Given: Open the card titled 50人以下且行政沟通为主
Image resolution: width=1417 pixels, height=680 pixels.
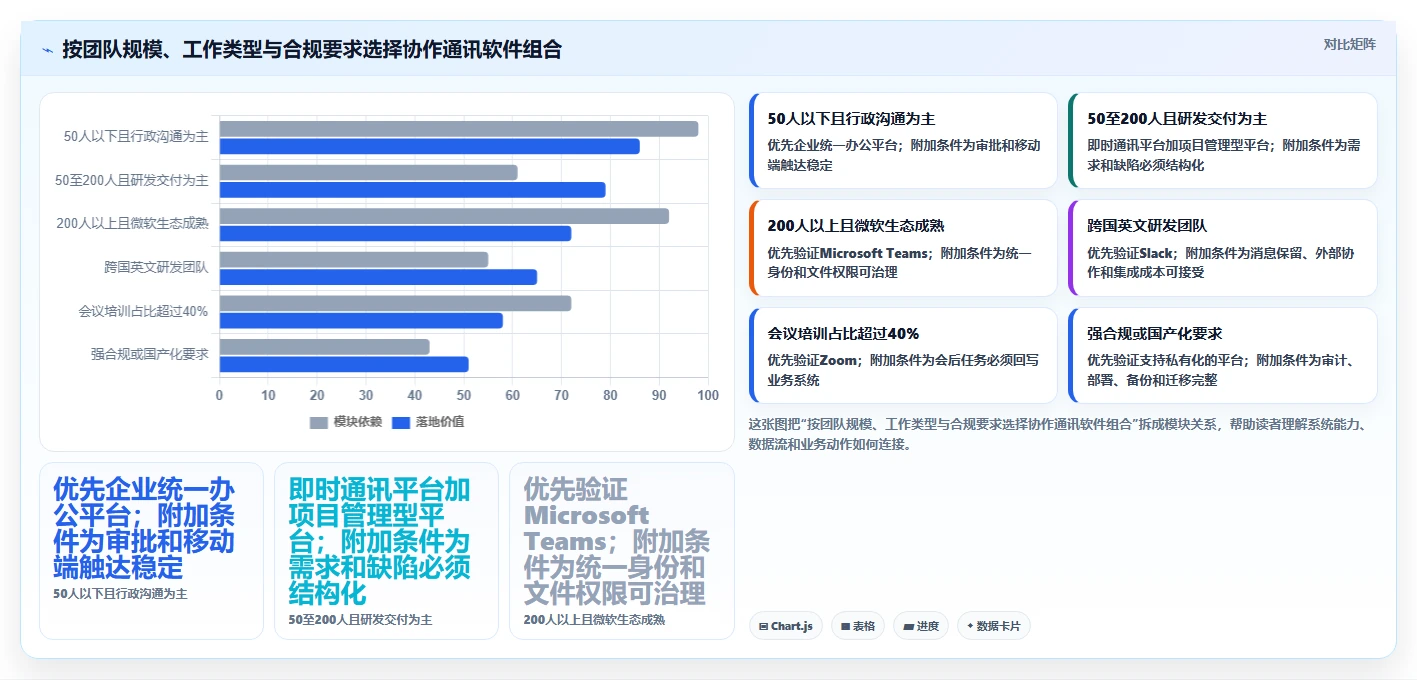Looking at the screenshot, I should click(x=903, y=141).
